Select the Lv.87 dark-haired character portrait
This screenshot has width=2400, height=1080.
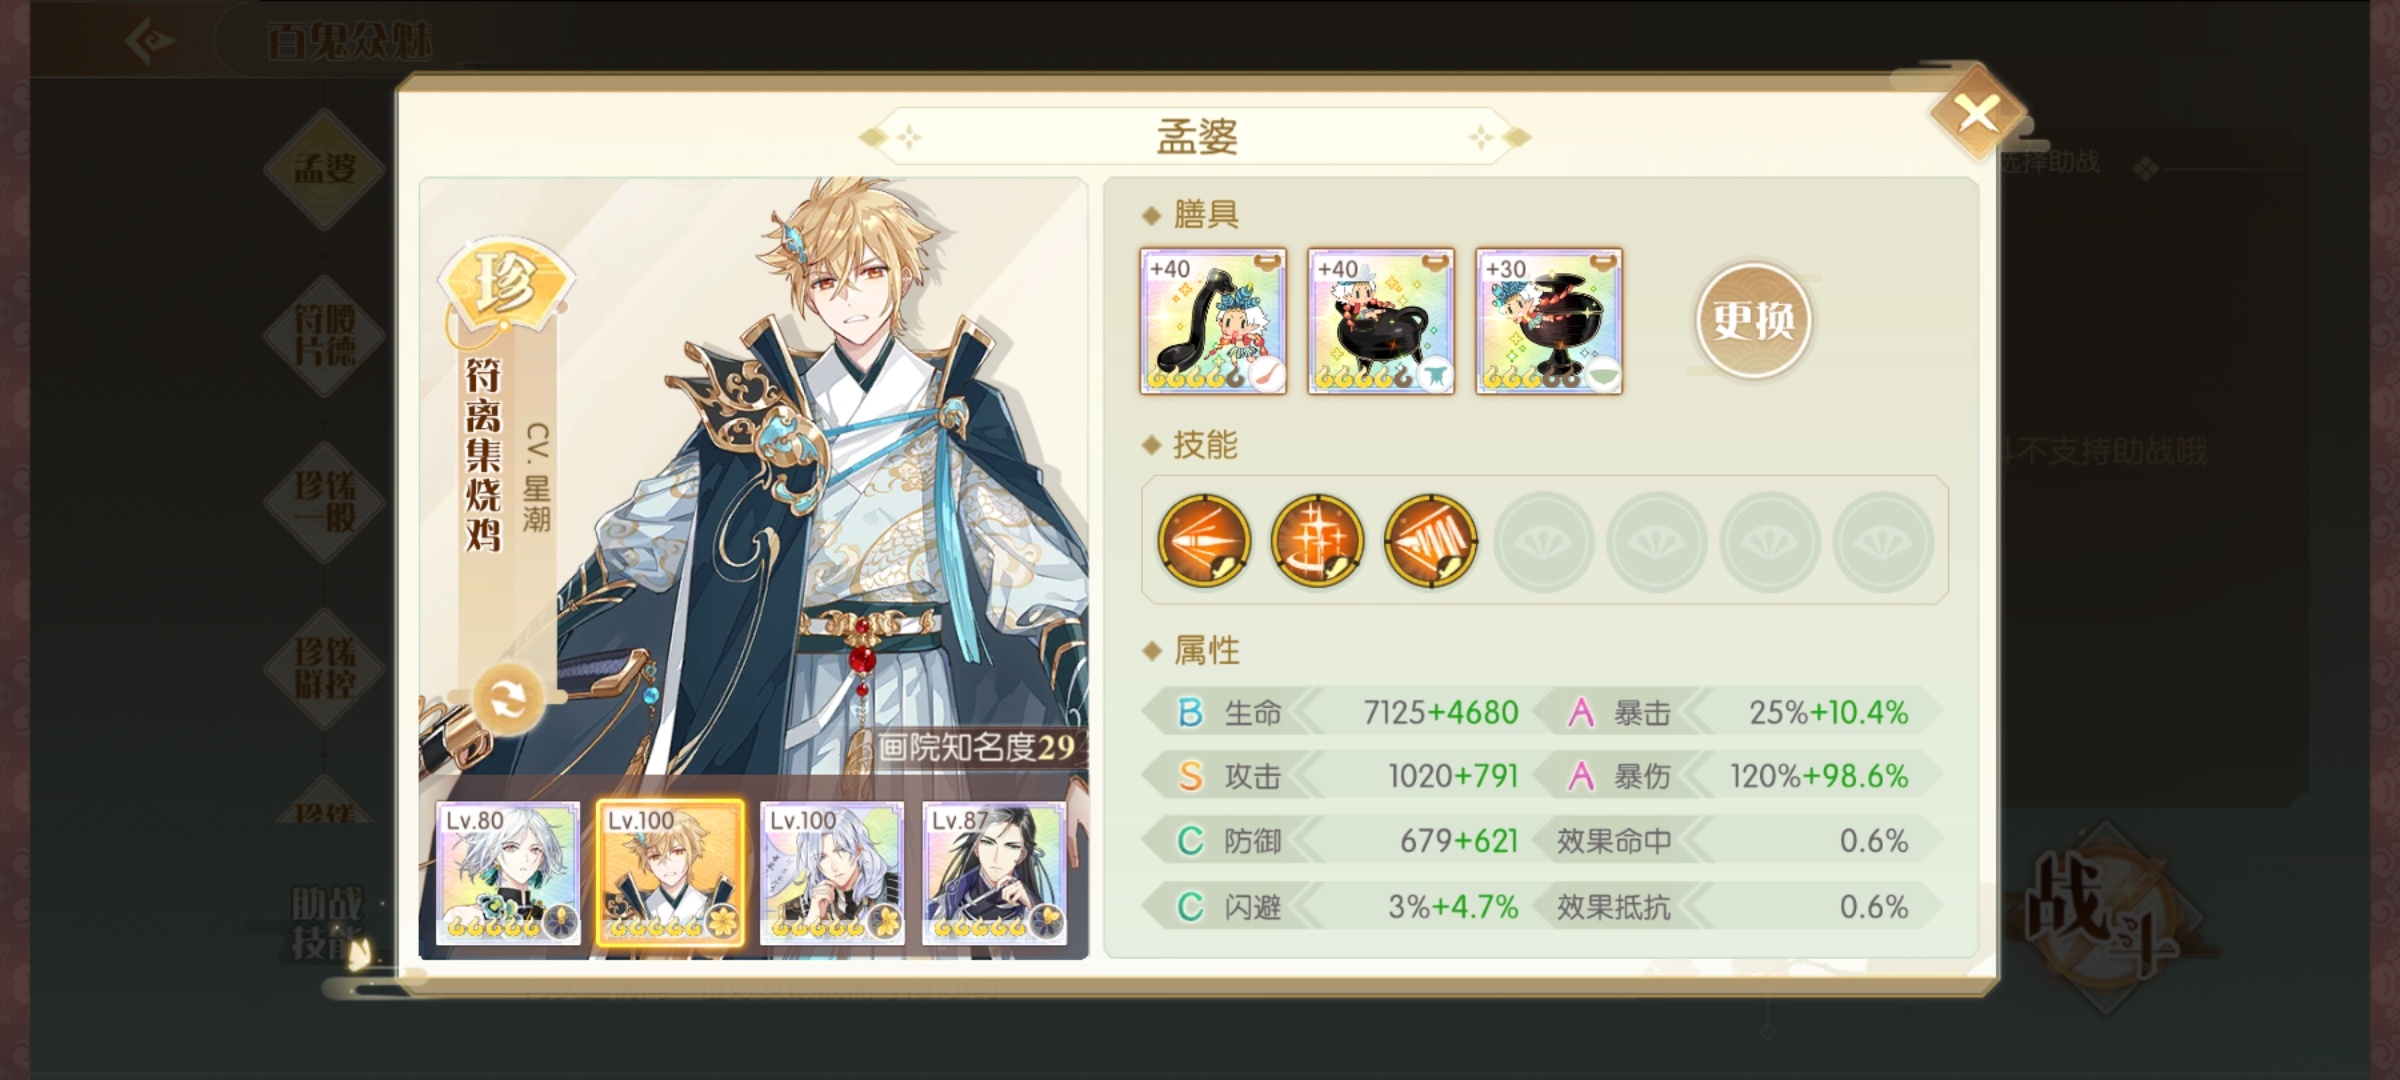tap(994, 873)
